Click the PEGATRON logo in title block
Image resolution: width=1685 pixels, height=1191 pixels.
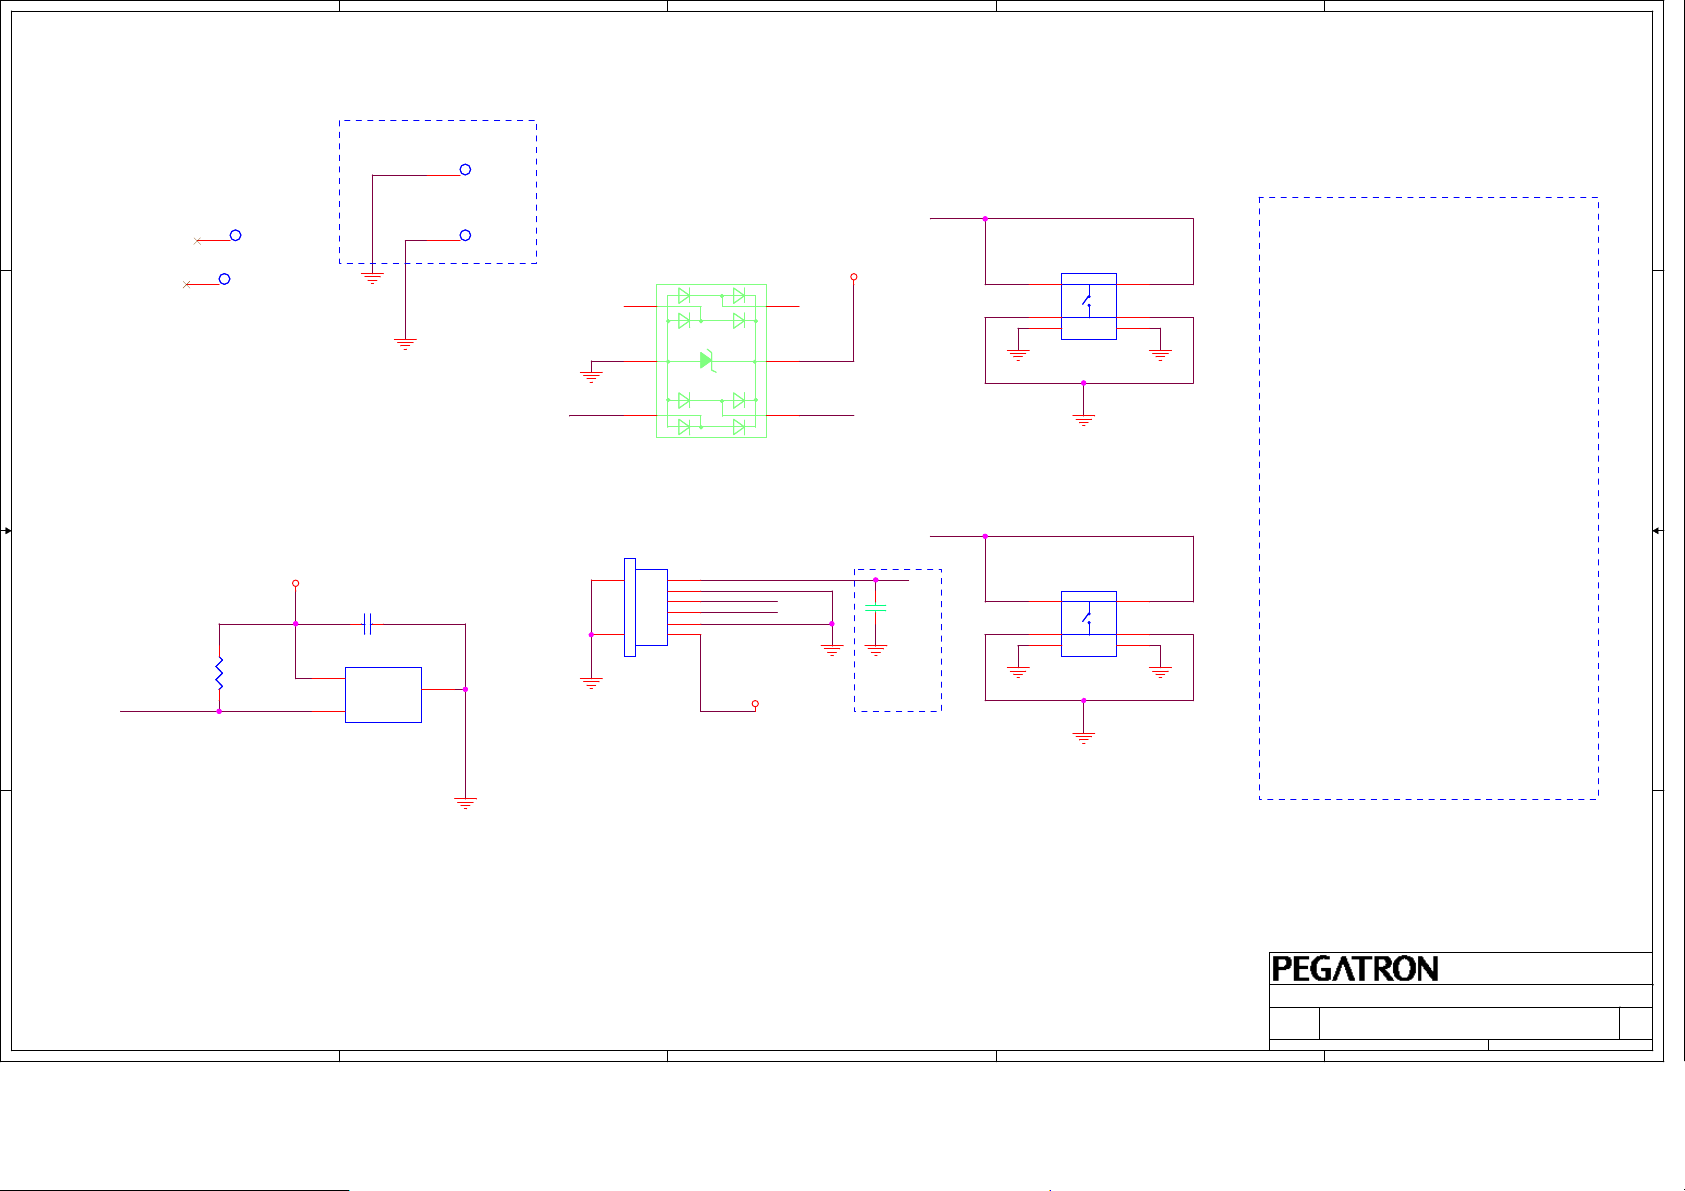click(1355, 969)
